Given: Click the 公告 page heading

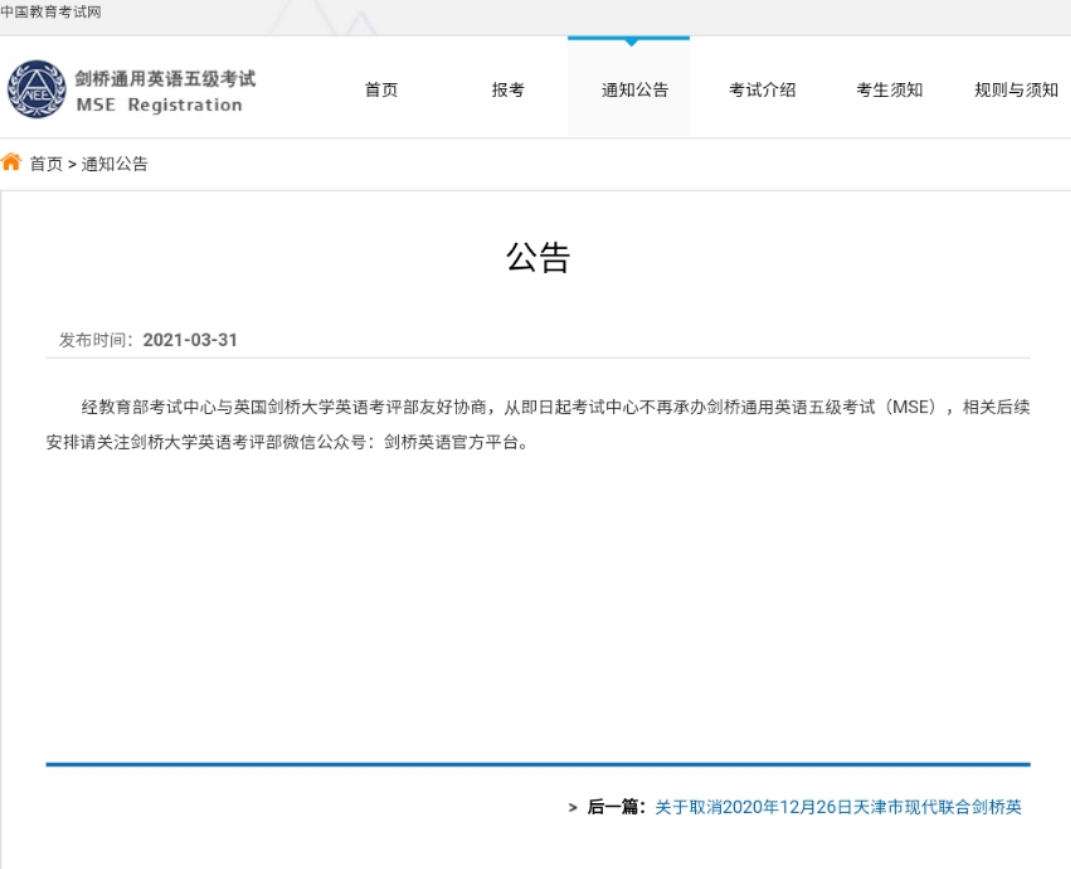Looking at the screenshot, I should [537, 258].
